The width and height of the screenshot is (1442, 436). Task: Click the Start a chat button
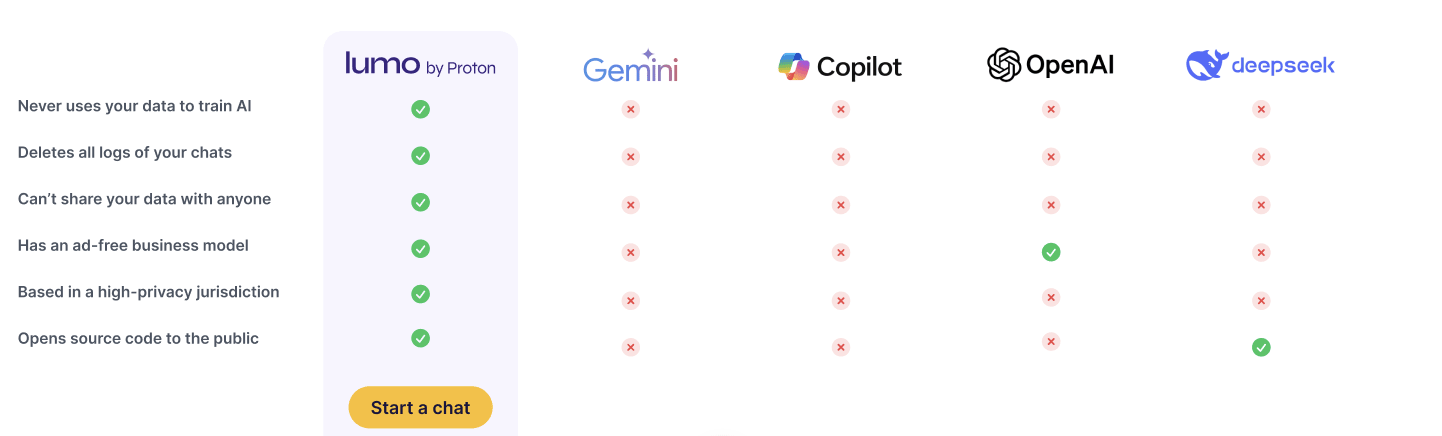coord(420,407)
